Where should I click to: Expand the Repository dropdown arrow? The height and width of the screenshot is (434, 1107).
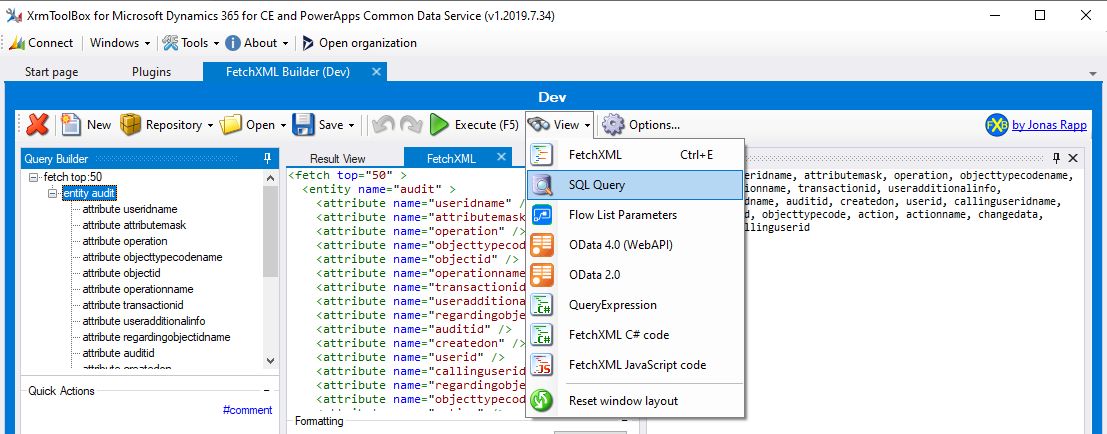point(210,126)
